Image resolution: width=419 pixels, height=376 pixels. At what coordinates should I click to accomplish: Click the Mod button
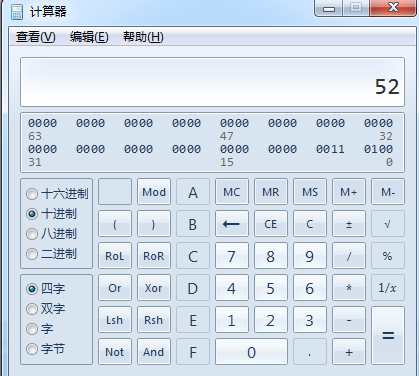point(154,192)
